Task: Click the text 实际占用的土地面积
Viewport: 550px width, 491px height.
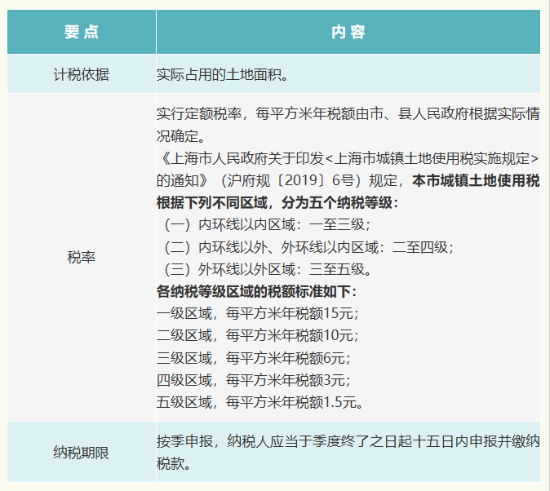Action: 222,75
